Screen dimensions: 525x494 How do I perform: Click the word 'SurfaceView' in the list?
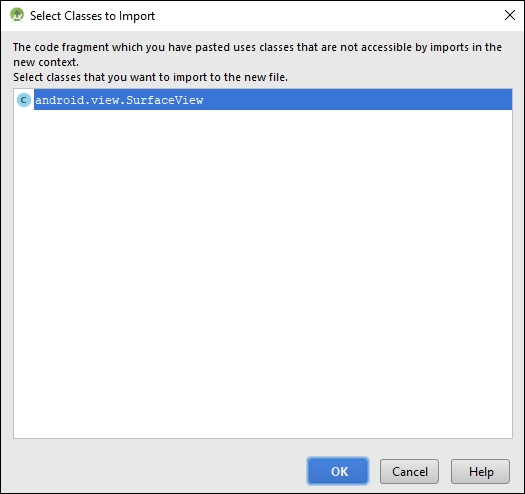coord(164,100)
